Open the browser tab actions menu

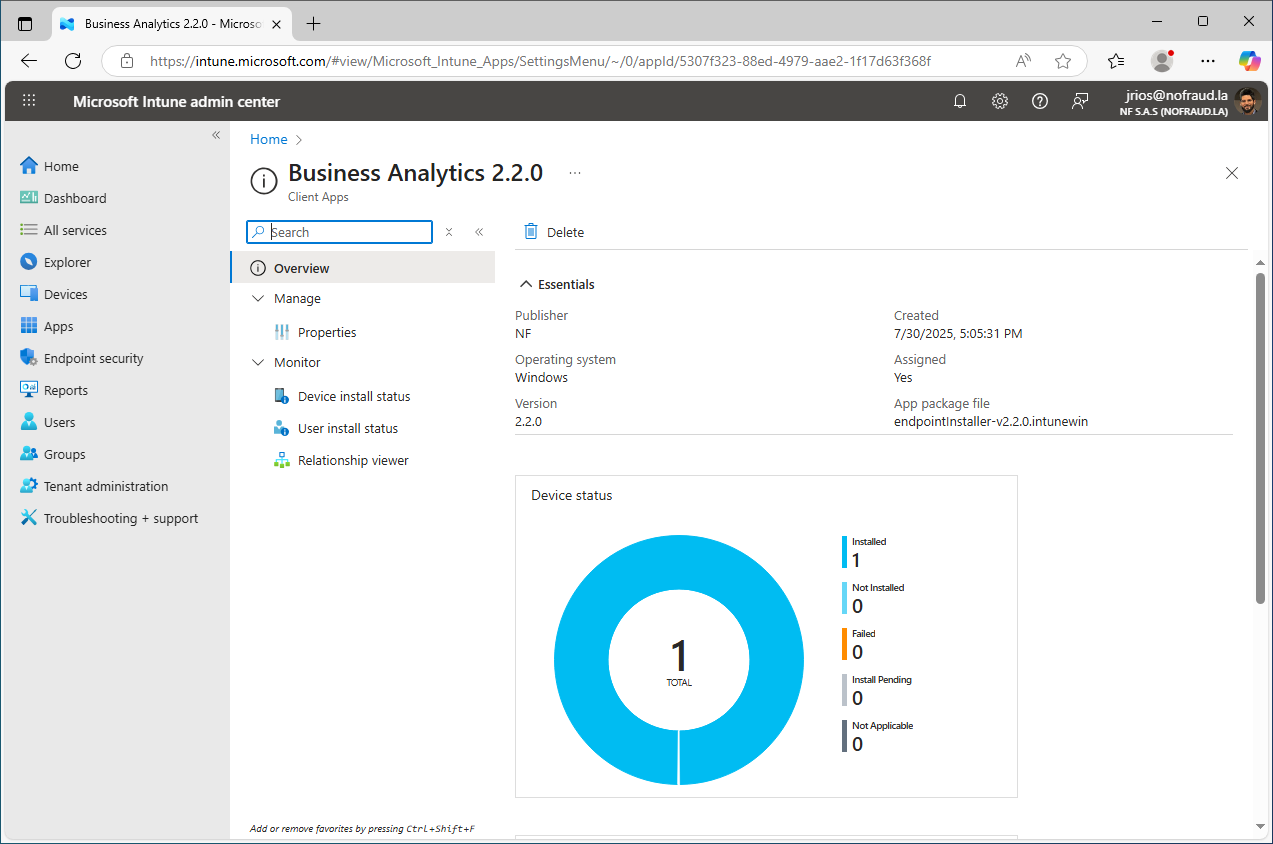[x=25, y=23]
